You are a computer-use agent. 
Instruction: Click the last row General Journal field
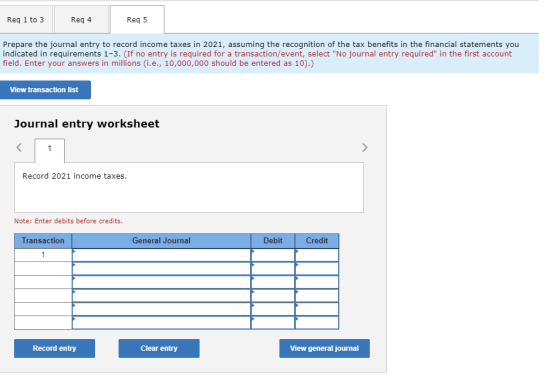click(161, 323)
